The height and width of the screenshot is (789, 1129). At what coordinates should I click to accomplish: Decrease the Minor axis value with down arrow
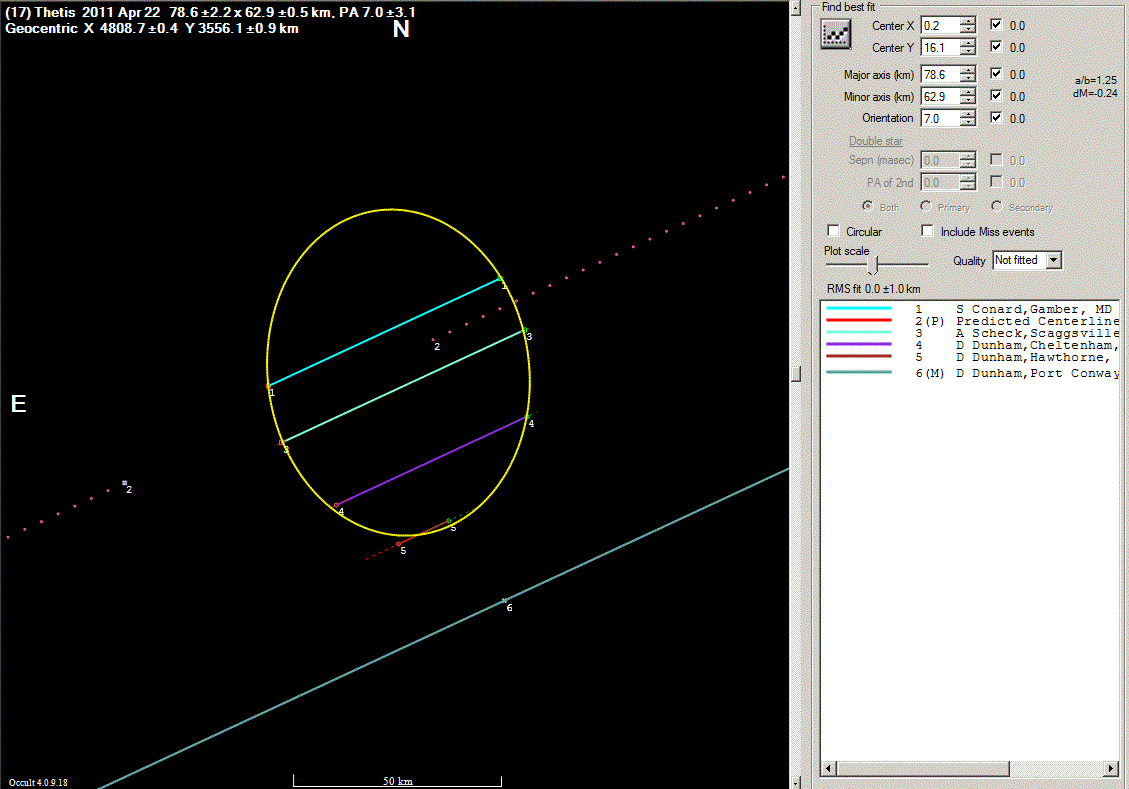click(x=968, y=101)
